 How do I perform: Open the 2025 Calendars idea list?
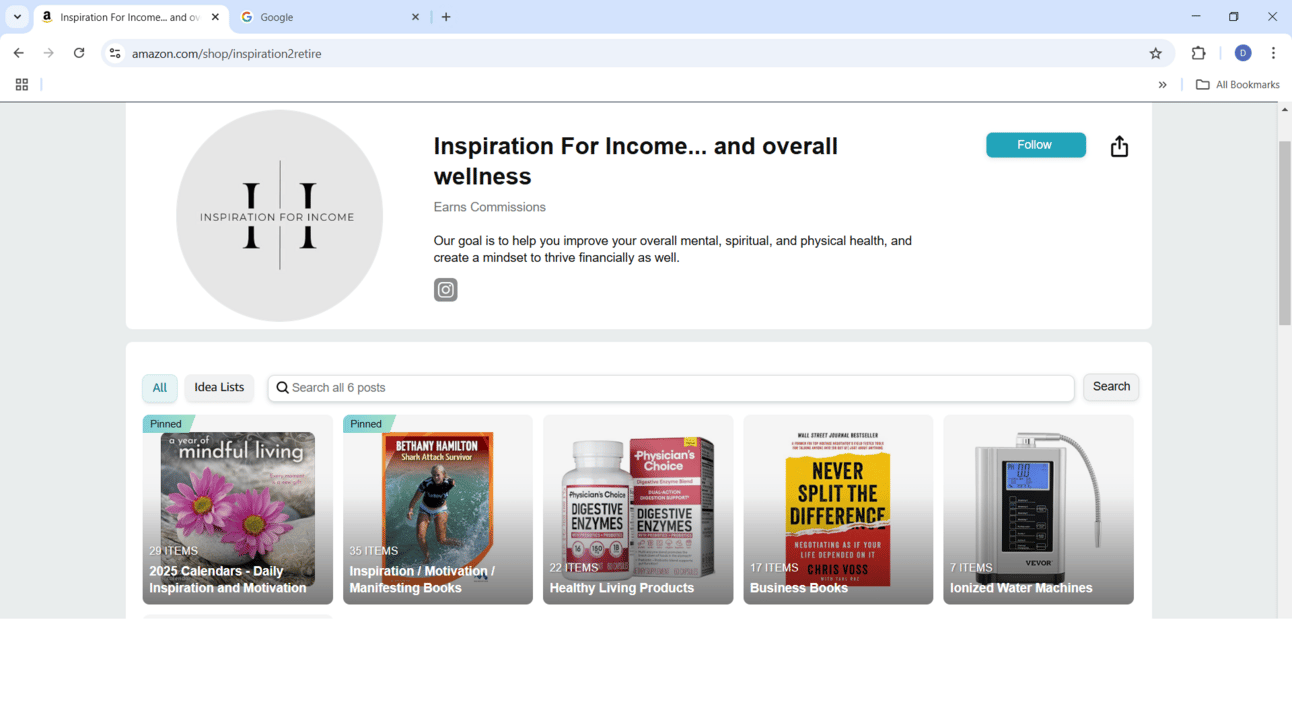point(238,510)
